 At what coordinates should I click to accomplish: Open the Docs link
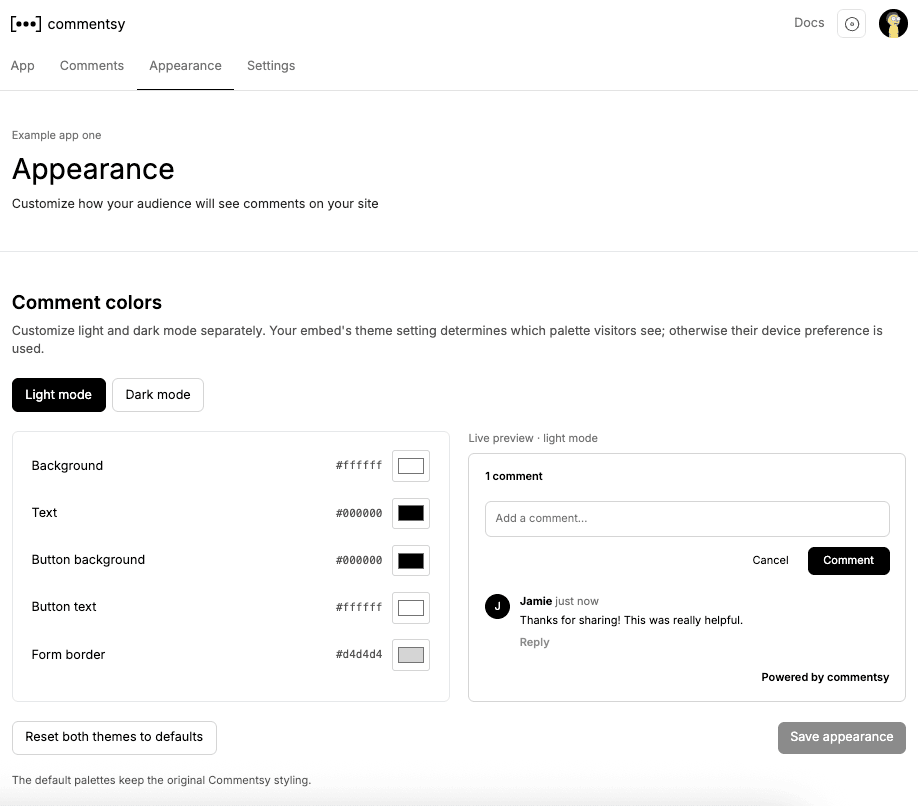point(809,23)
